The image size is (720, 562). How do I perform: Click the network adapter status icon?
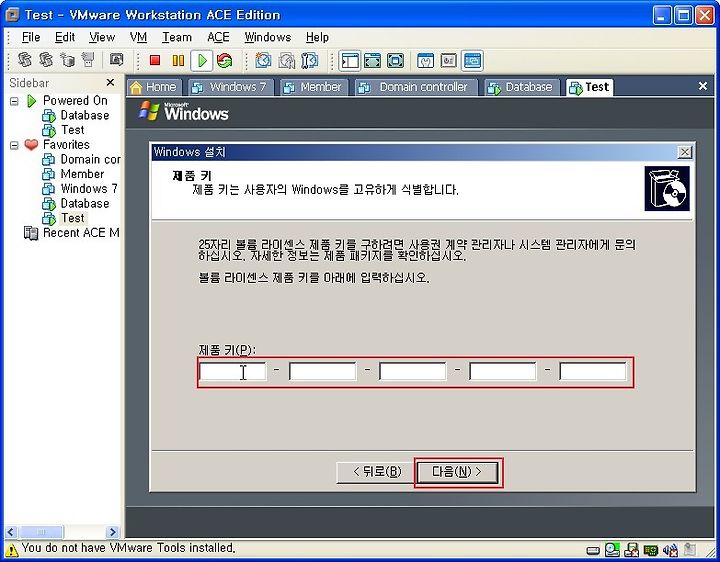point(651,550)
